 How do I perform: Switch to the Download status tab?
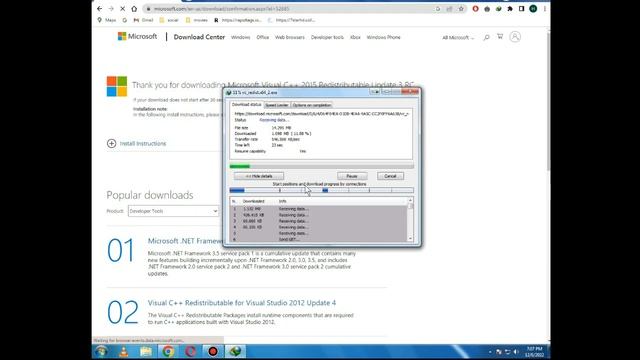[x=246, y=104]
